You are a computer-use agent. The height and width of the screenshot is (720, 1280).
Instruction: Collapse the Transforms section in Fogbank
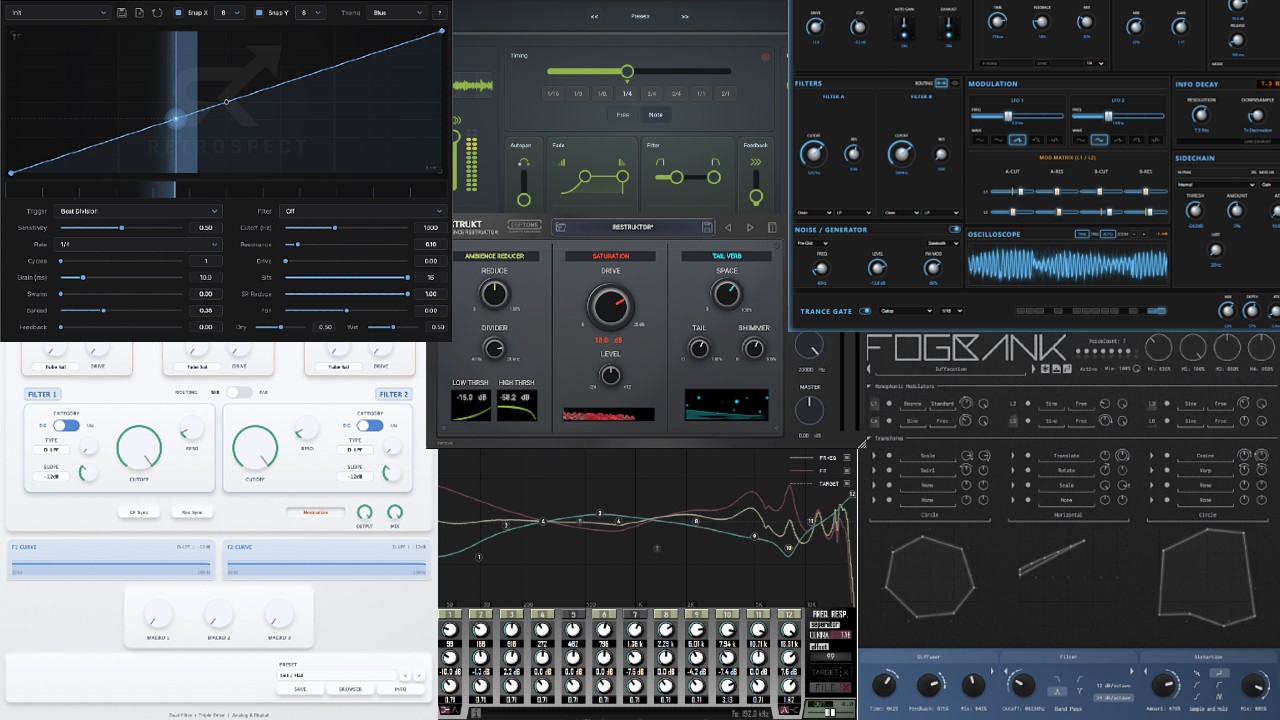point(868,438)
